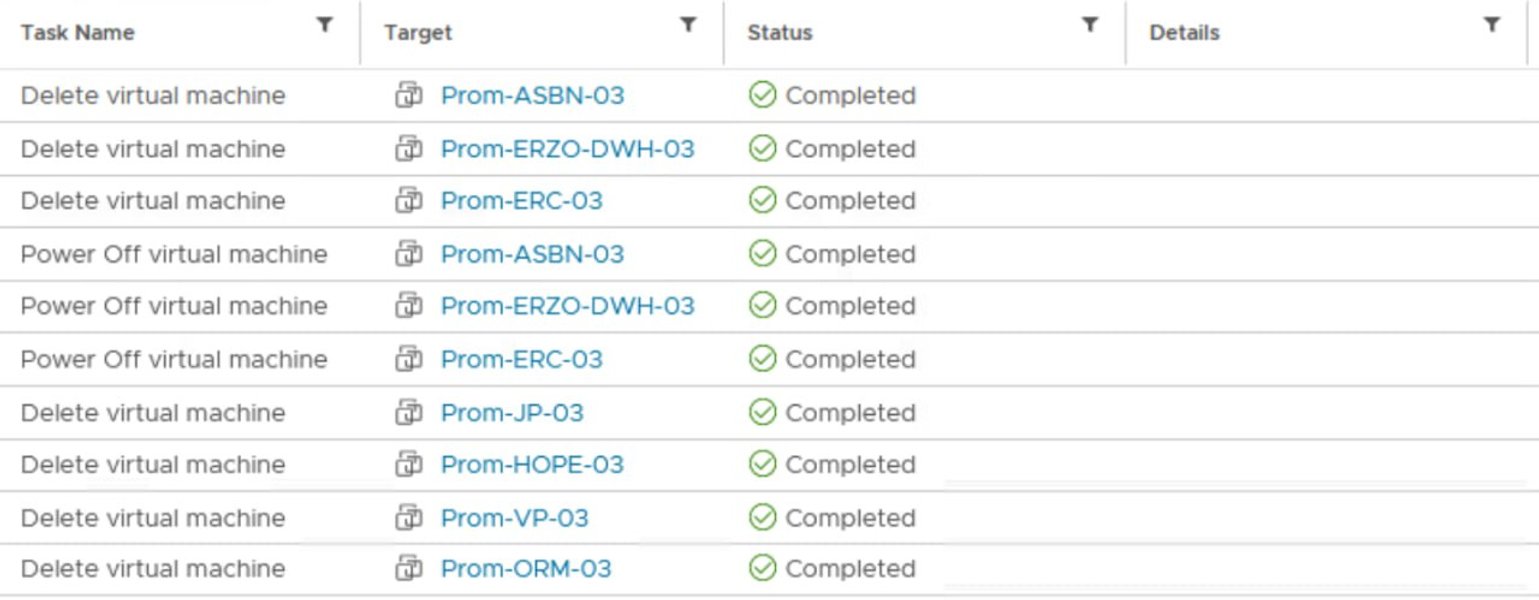1539x600 pixels.
Task: Open the Prom-HOPE-03 target link
Action: (x=532, y=465)
